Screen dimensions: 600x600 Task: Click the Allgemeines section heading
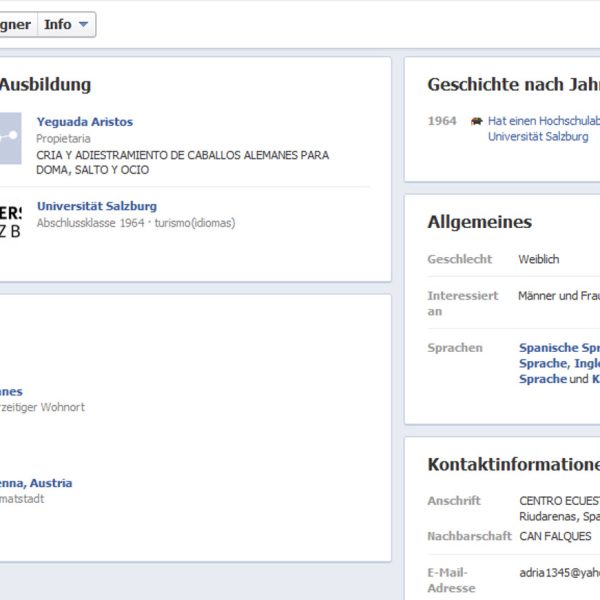click(479, 222)
